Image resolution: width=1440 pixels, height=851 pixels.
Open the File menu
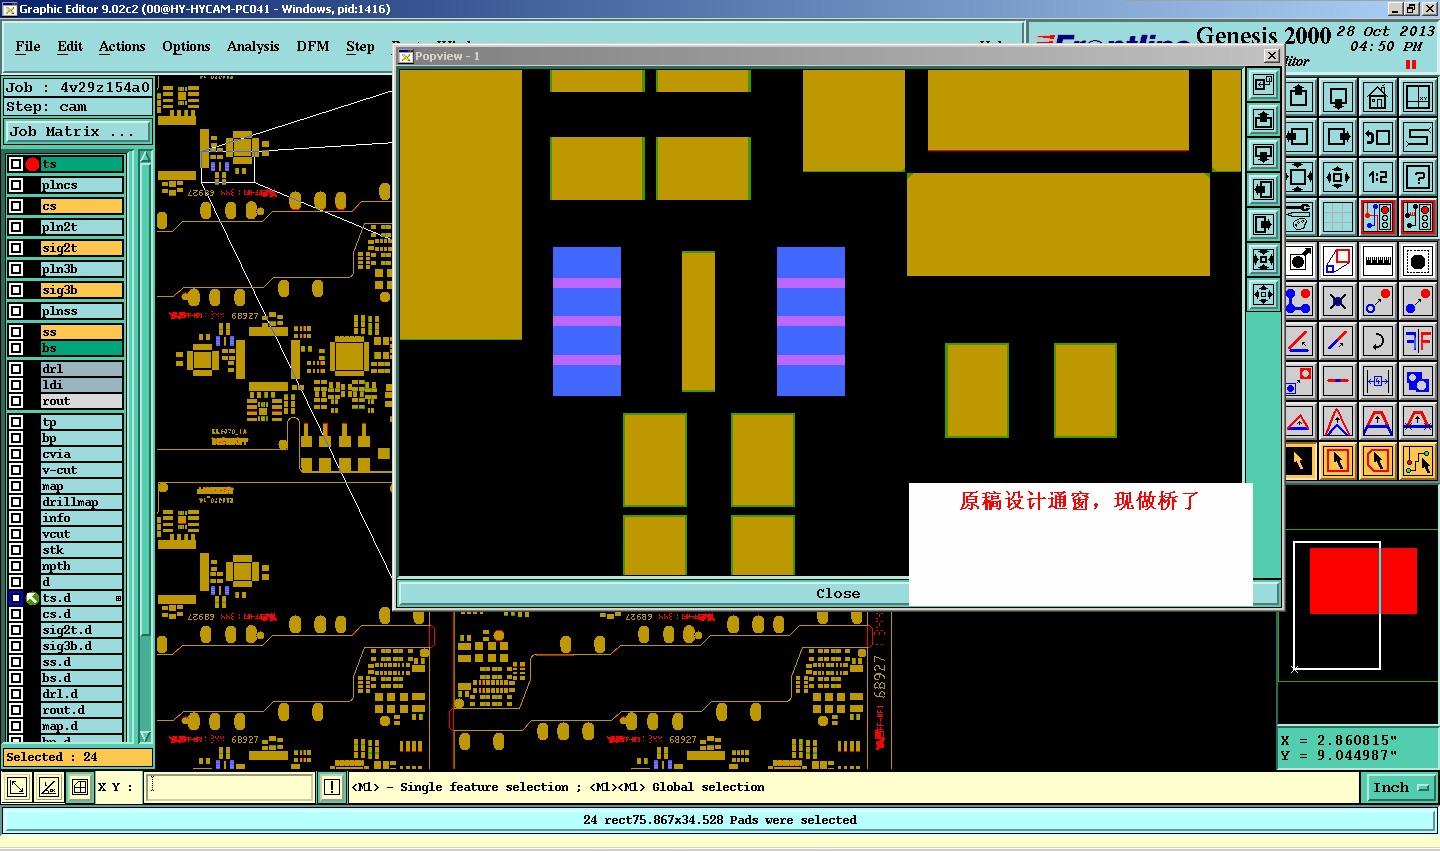click(x=28, y=46)
